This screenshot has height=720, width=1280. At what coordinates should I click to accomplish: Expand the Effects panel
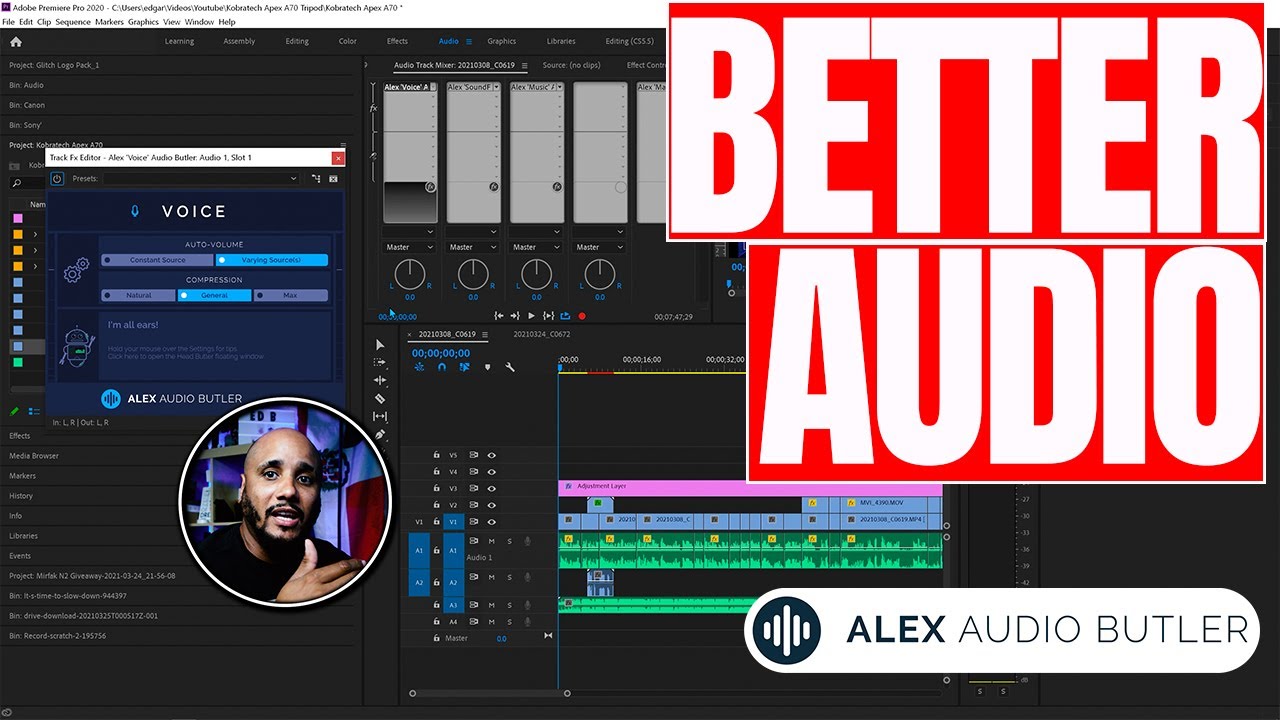[20, 436]
